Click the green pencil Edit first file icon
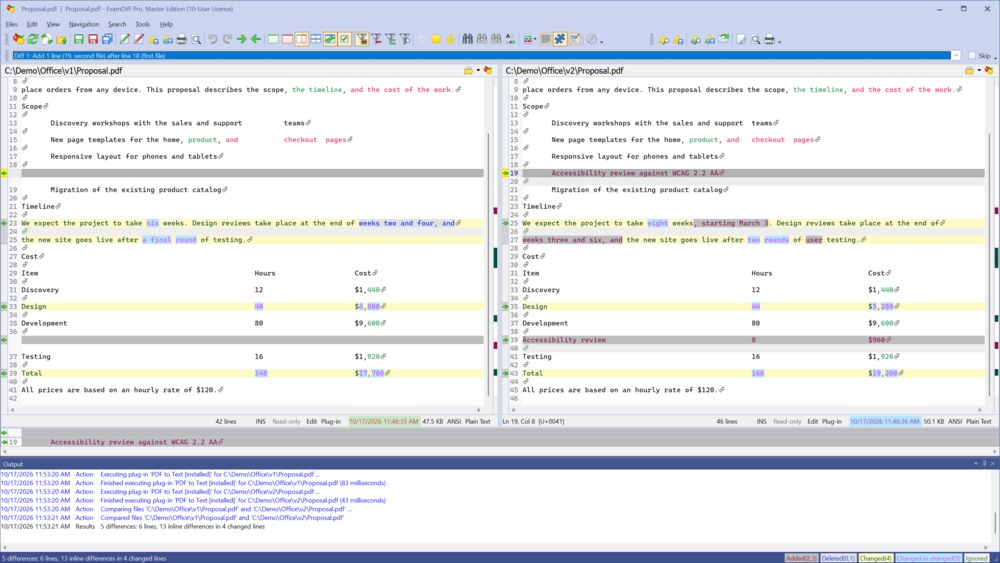The height and width of the screenshot is (563, 1000). coord(124,40)
